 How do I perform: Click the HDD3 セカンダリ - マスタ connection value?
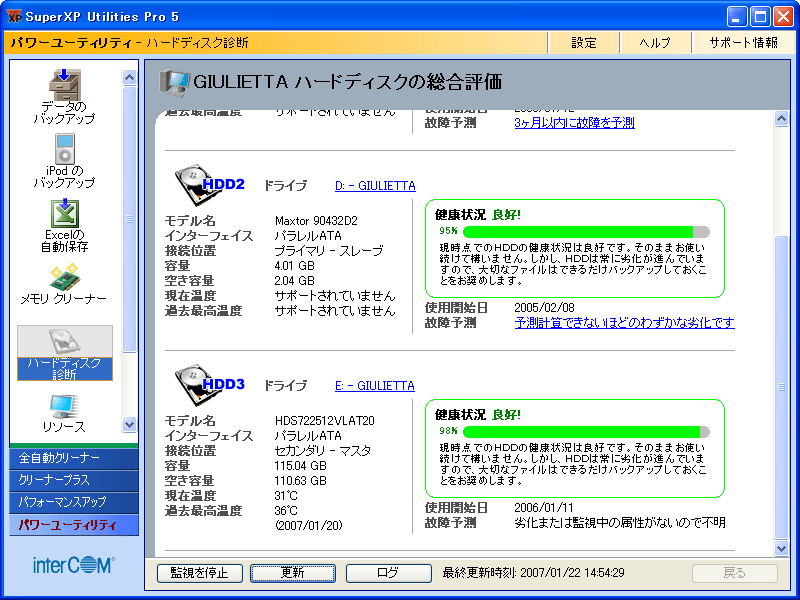point(323,451)
